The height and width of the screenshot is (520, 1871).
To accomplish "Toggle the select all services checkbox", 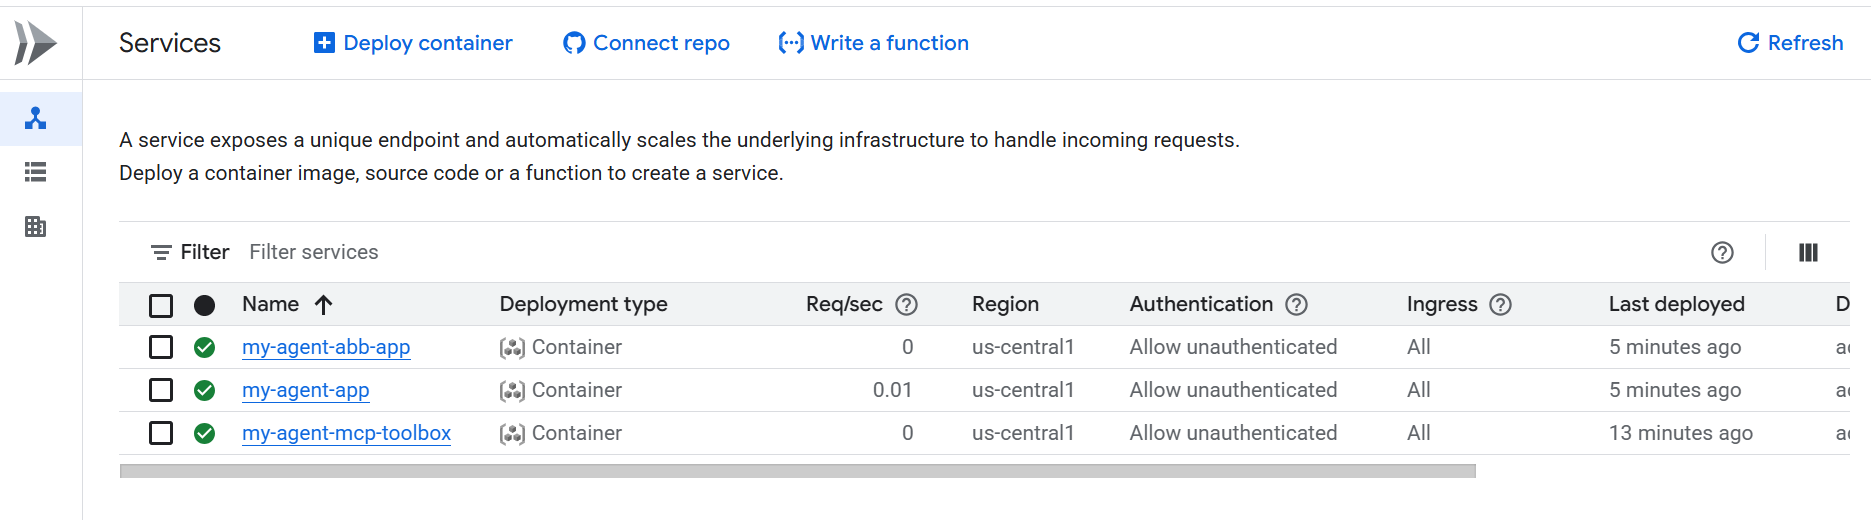I will (x=161, y=305).
